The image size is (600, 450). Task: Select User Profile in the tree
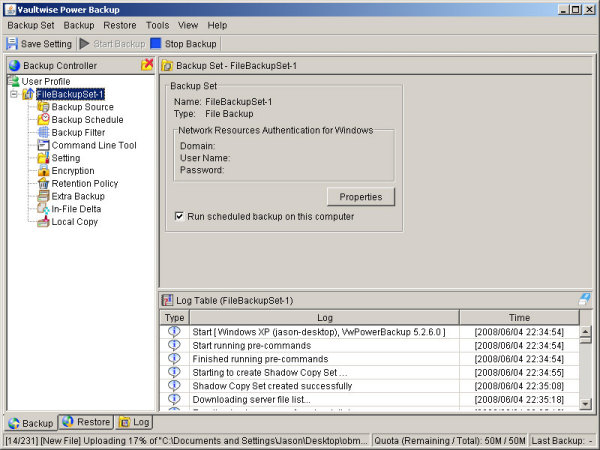[x=46, y=82]
